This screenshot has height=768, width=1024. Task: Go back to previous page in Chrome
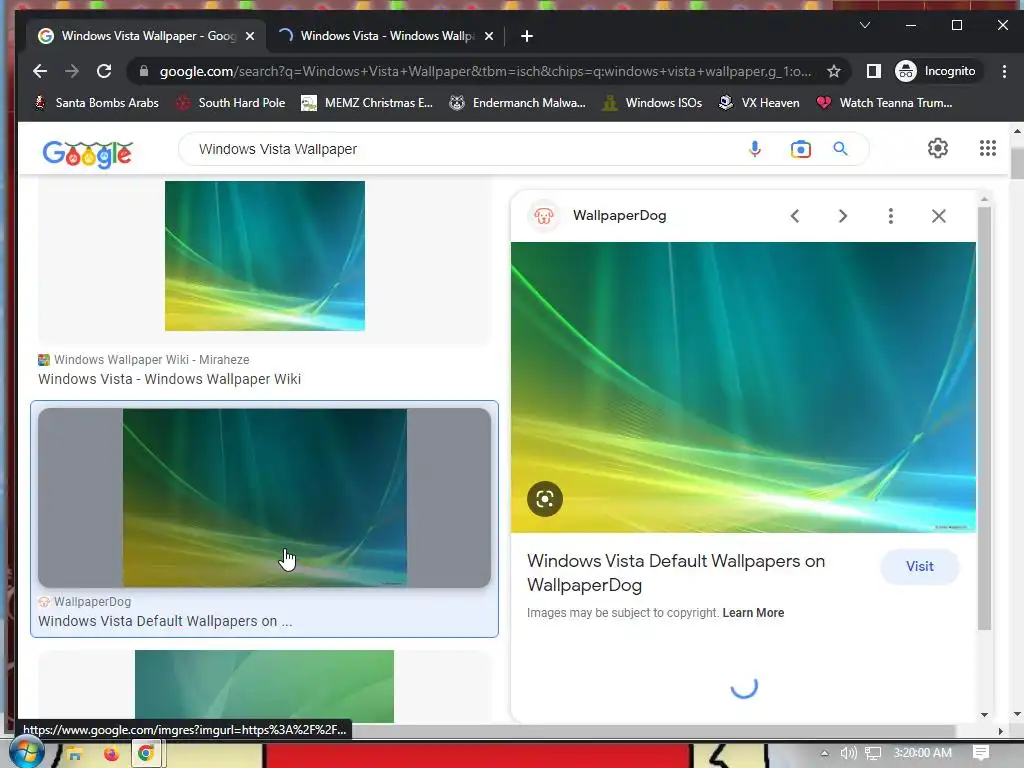[x=40, y=71]
